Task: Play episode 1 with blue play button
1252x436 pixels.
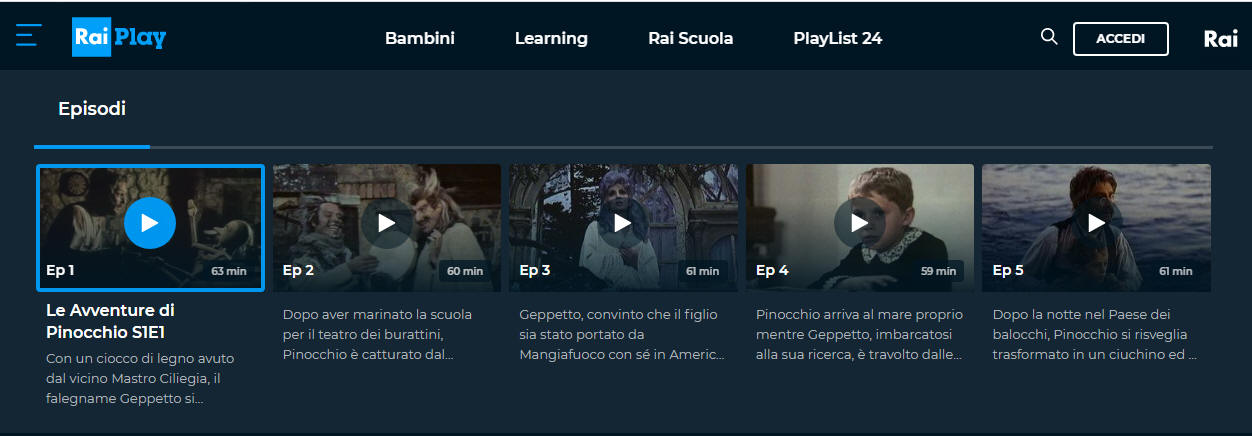Action: click(x=150, y=222)
